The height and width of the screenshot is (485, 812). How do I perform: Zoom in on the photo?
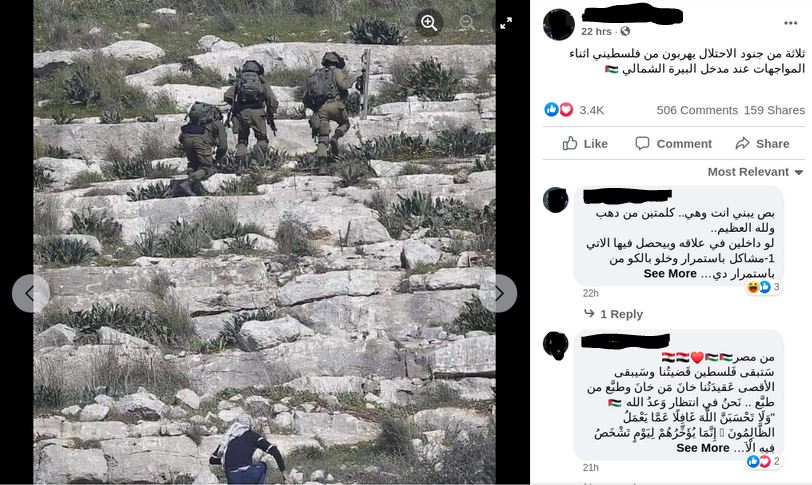(x=429, y=23)
